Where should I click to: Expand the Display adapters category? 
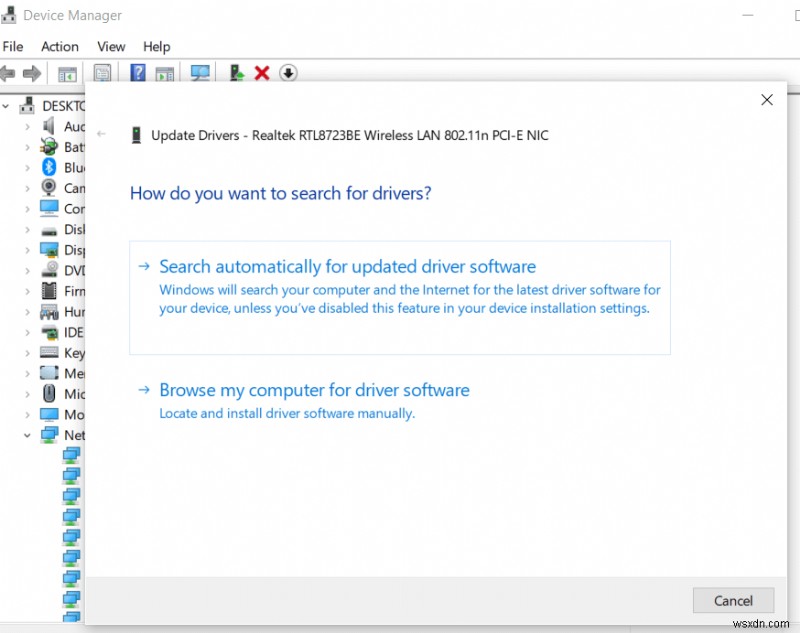tap(27, 249)
